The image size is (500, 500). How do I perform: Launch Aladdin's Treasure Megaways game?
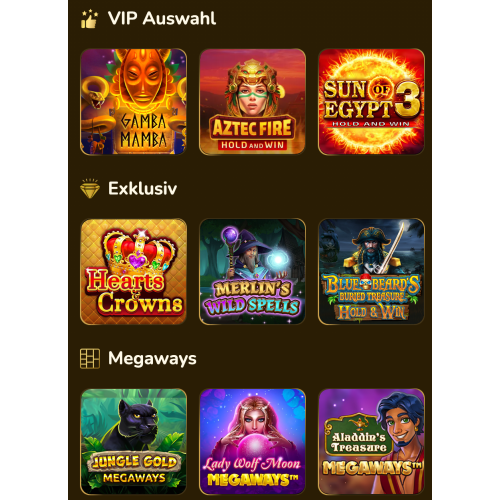pyautogui.click(x=371, y=442)
